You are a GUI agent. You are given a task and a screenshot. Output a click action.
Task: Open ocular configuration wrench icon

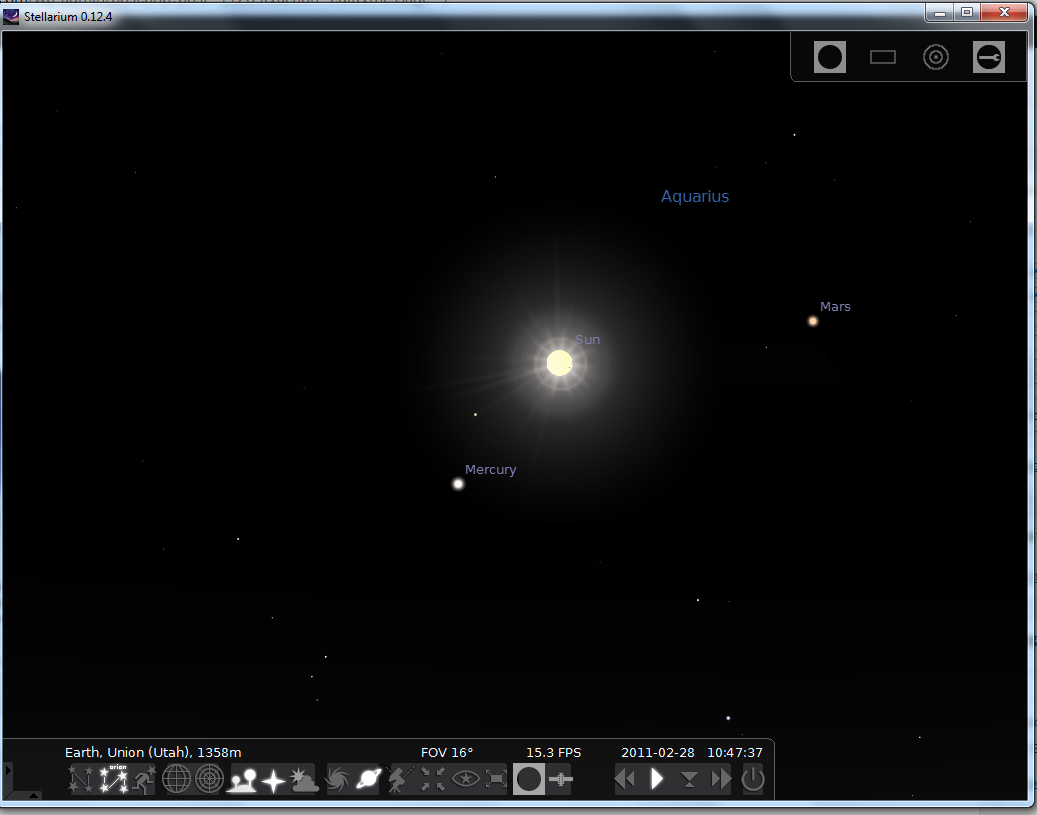pyautogui.click(x=989, y=57)
